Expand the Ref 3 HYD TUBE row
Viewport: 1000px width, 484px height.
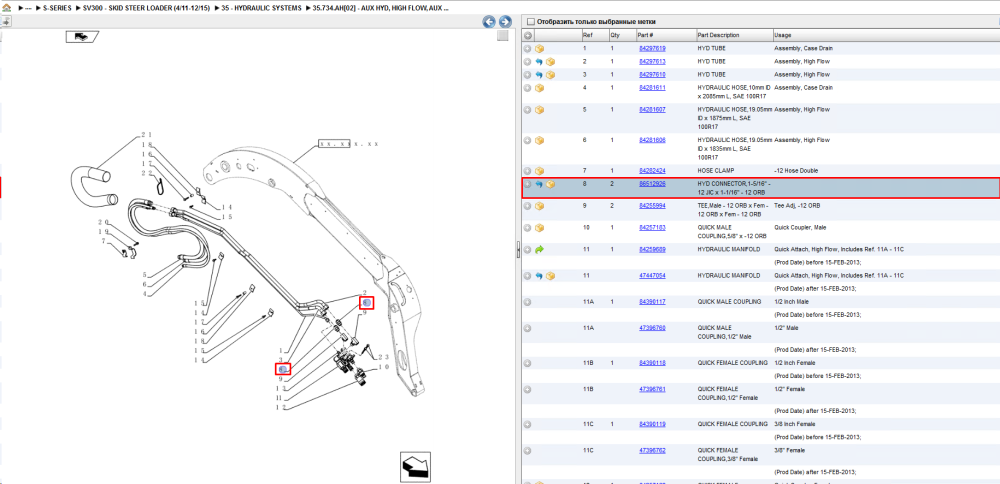pos(527,75)
